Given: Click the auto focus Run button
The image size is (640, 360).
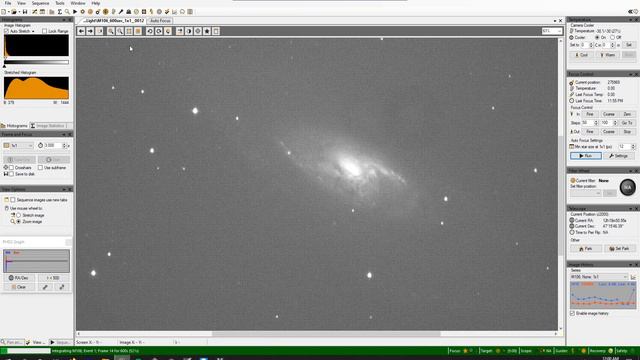Looking at the screenshot, I should pyautogui.click(x=586, y=156).
